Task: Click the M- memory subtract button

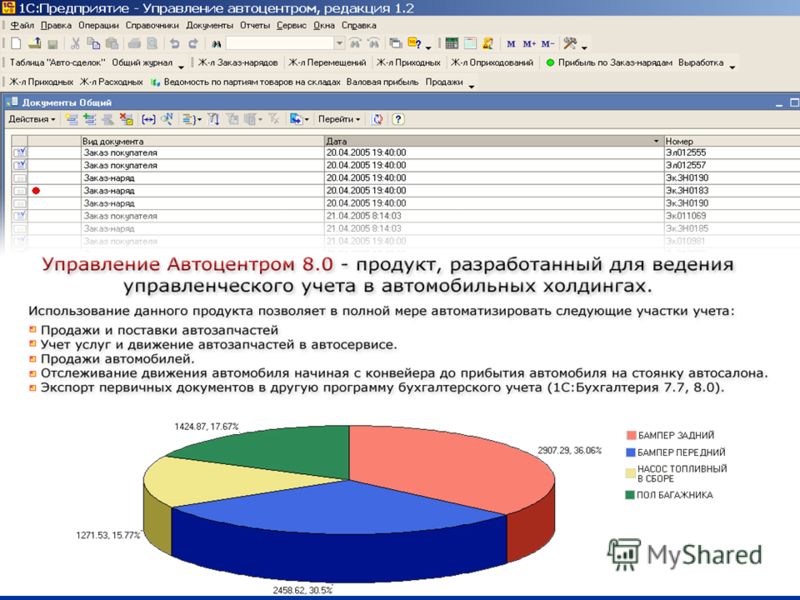Action: click(x=548, y=44)
